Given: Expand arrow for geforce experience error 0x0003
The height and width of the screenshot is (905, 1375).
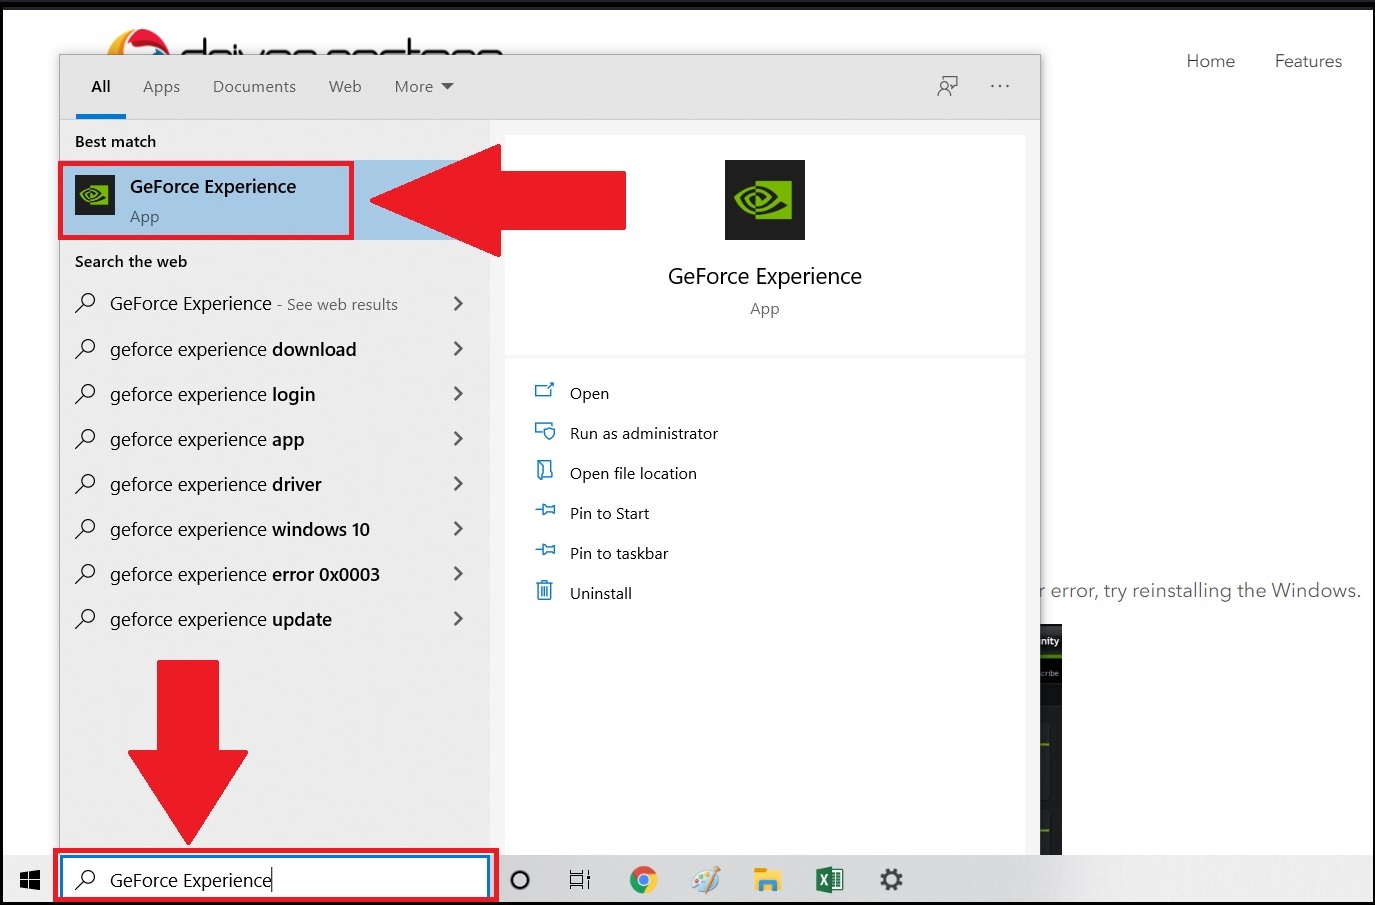Looking at the screenshot, I should tap(458, 573).
